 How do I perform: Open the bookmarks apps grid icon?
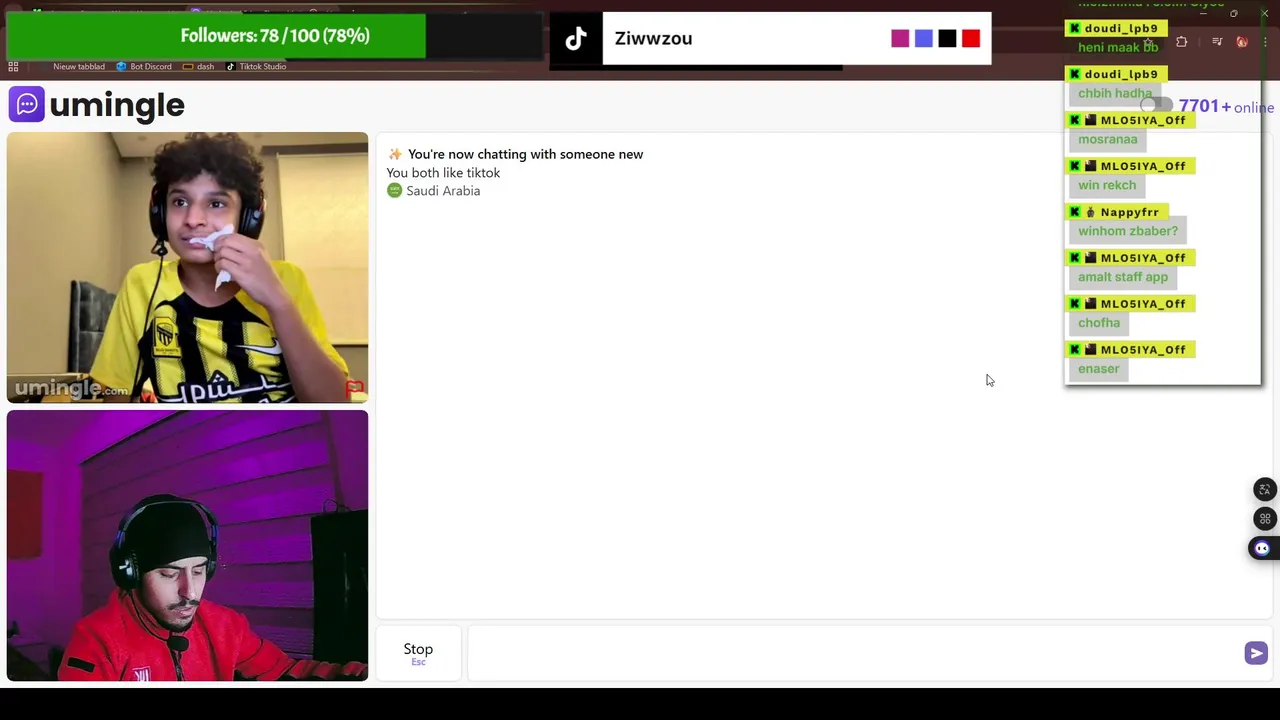click(x=13, y=66)
